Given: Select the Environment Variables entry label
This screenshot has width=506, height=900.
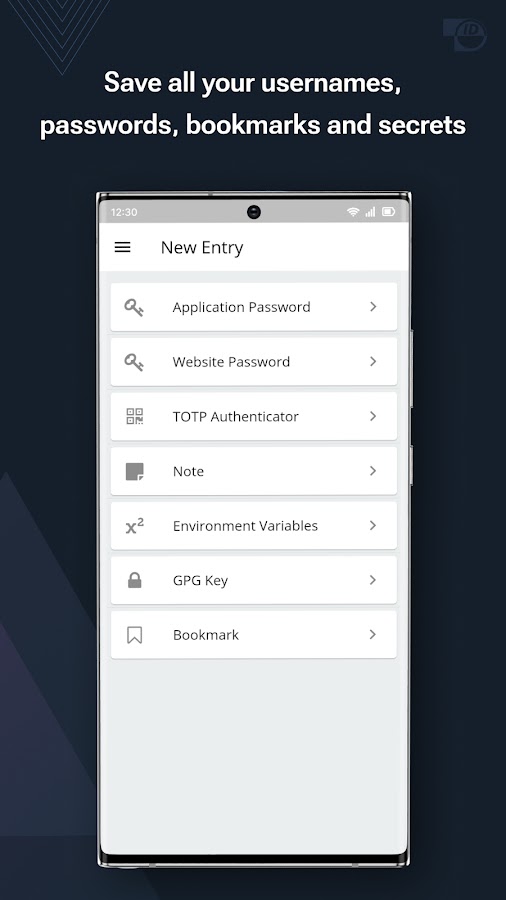Looking at the screenshot, I should click(x=245, y=526).
